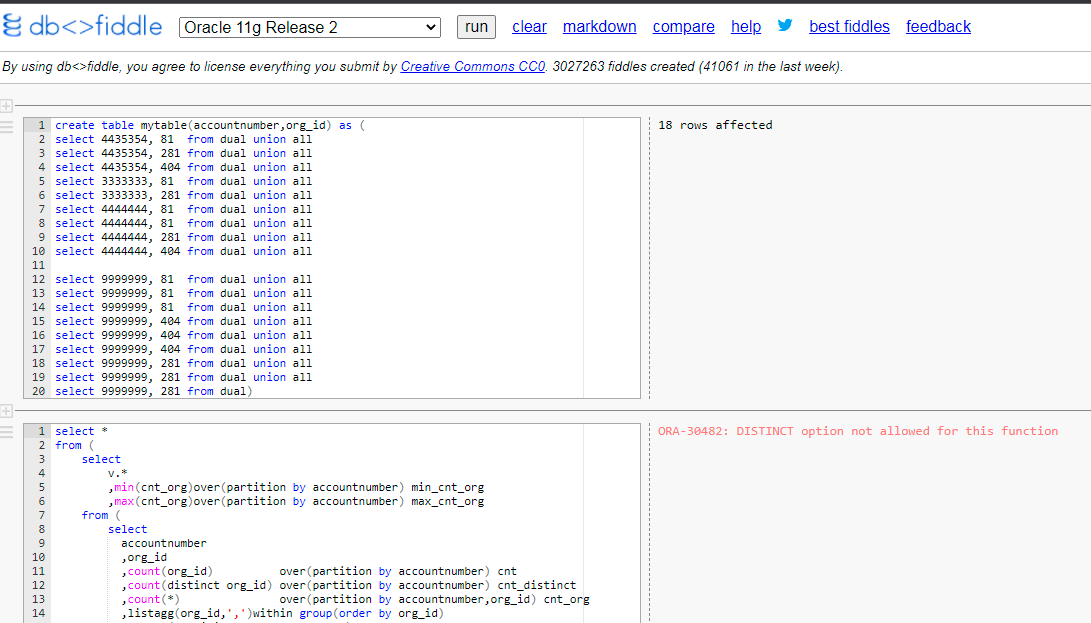Add batch with plus icon above second editor

[6, 411]
